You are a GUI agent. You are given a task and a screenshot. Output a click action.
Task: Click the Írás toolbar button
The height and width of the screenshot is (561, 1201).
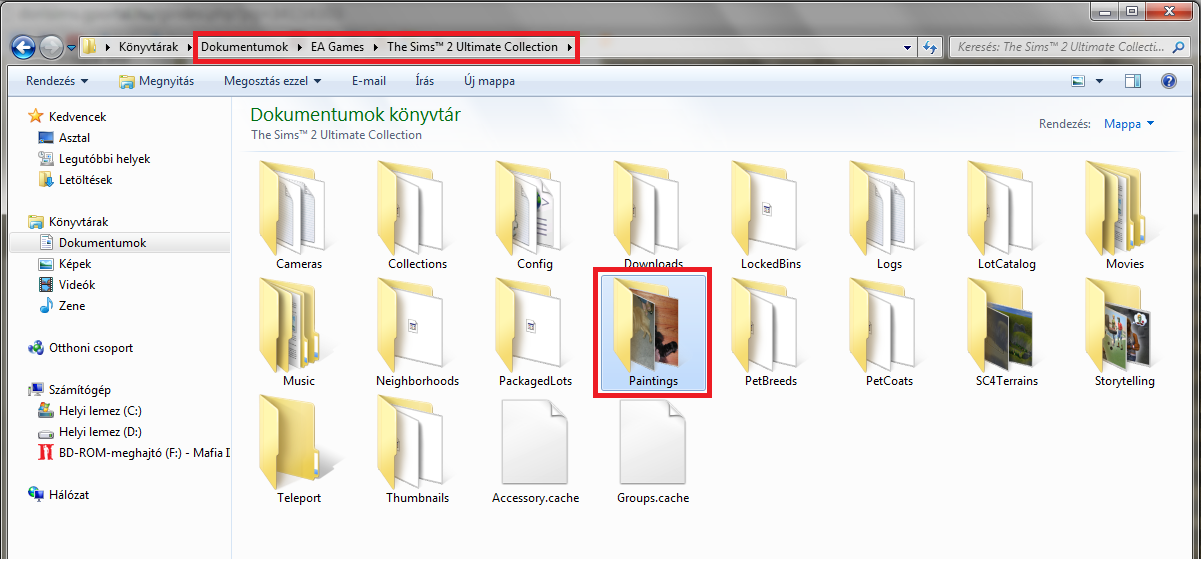click(425, 81)
